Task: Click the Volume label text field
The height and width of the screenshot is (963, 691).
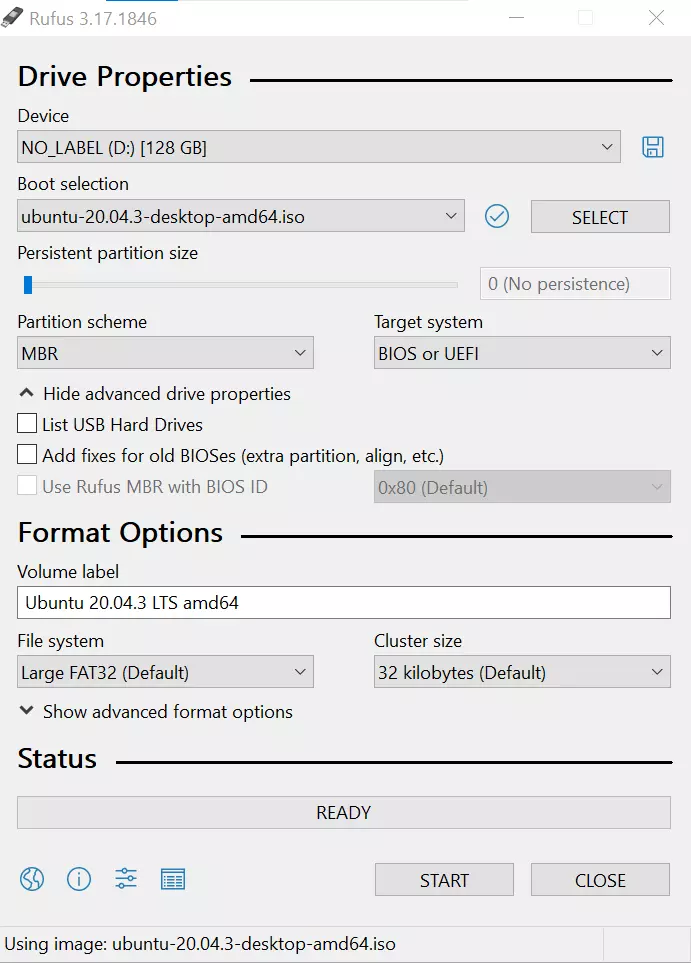Action: pyautogui.click(x=343, y=602)
